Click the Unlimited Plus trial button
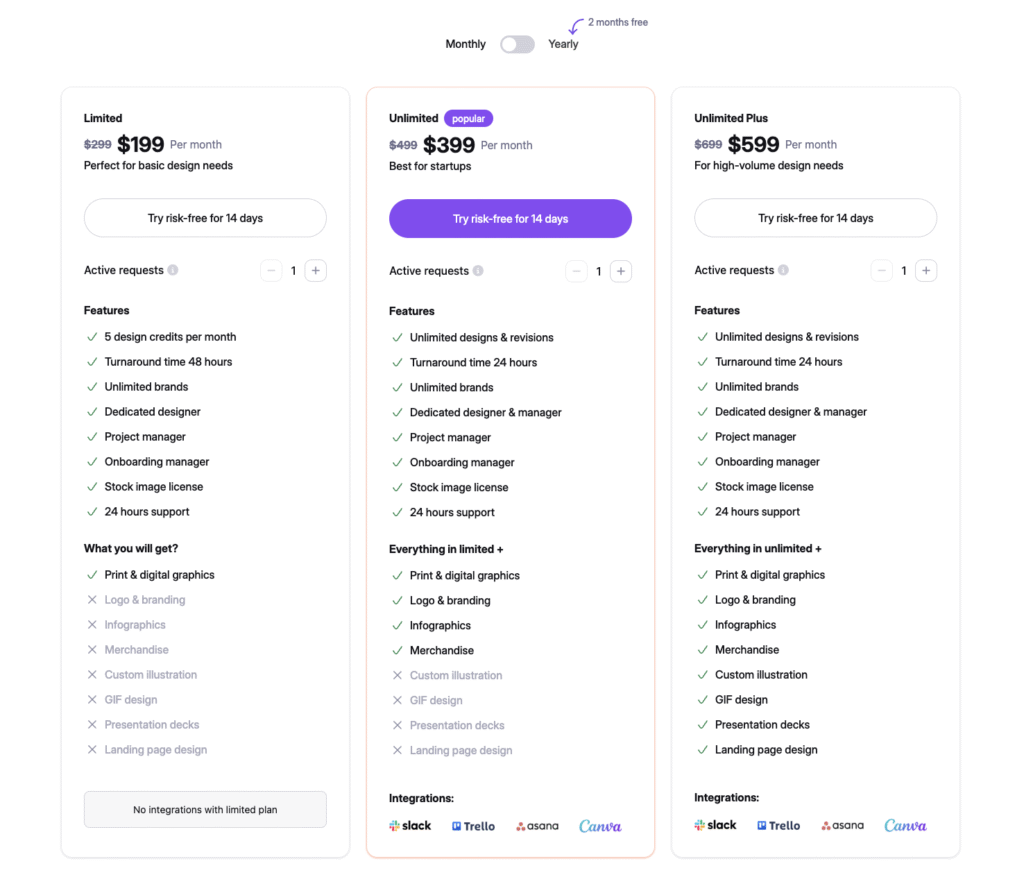The width and height of the screenshot is (1024, 884). click(x=815, y=218)
